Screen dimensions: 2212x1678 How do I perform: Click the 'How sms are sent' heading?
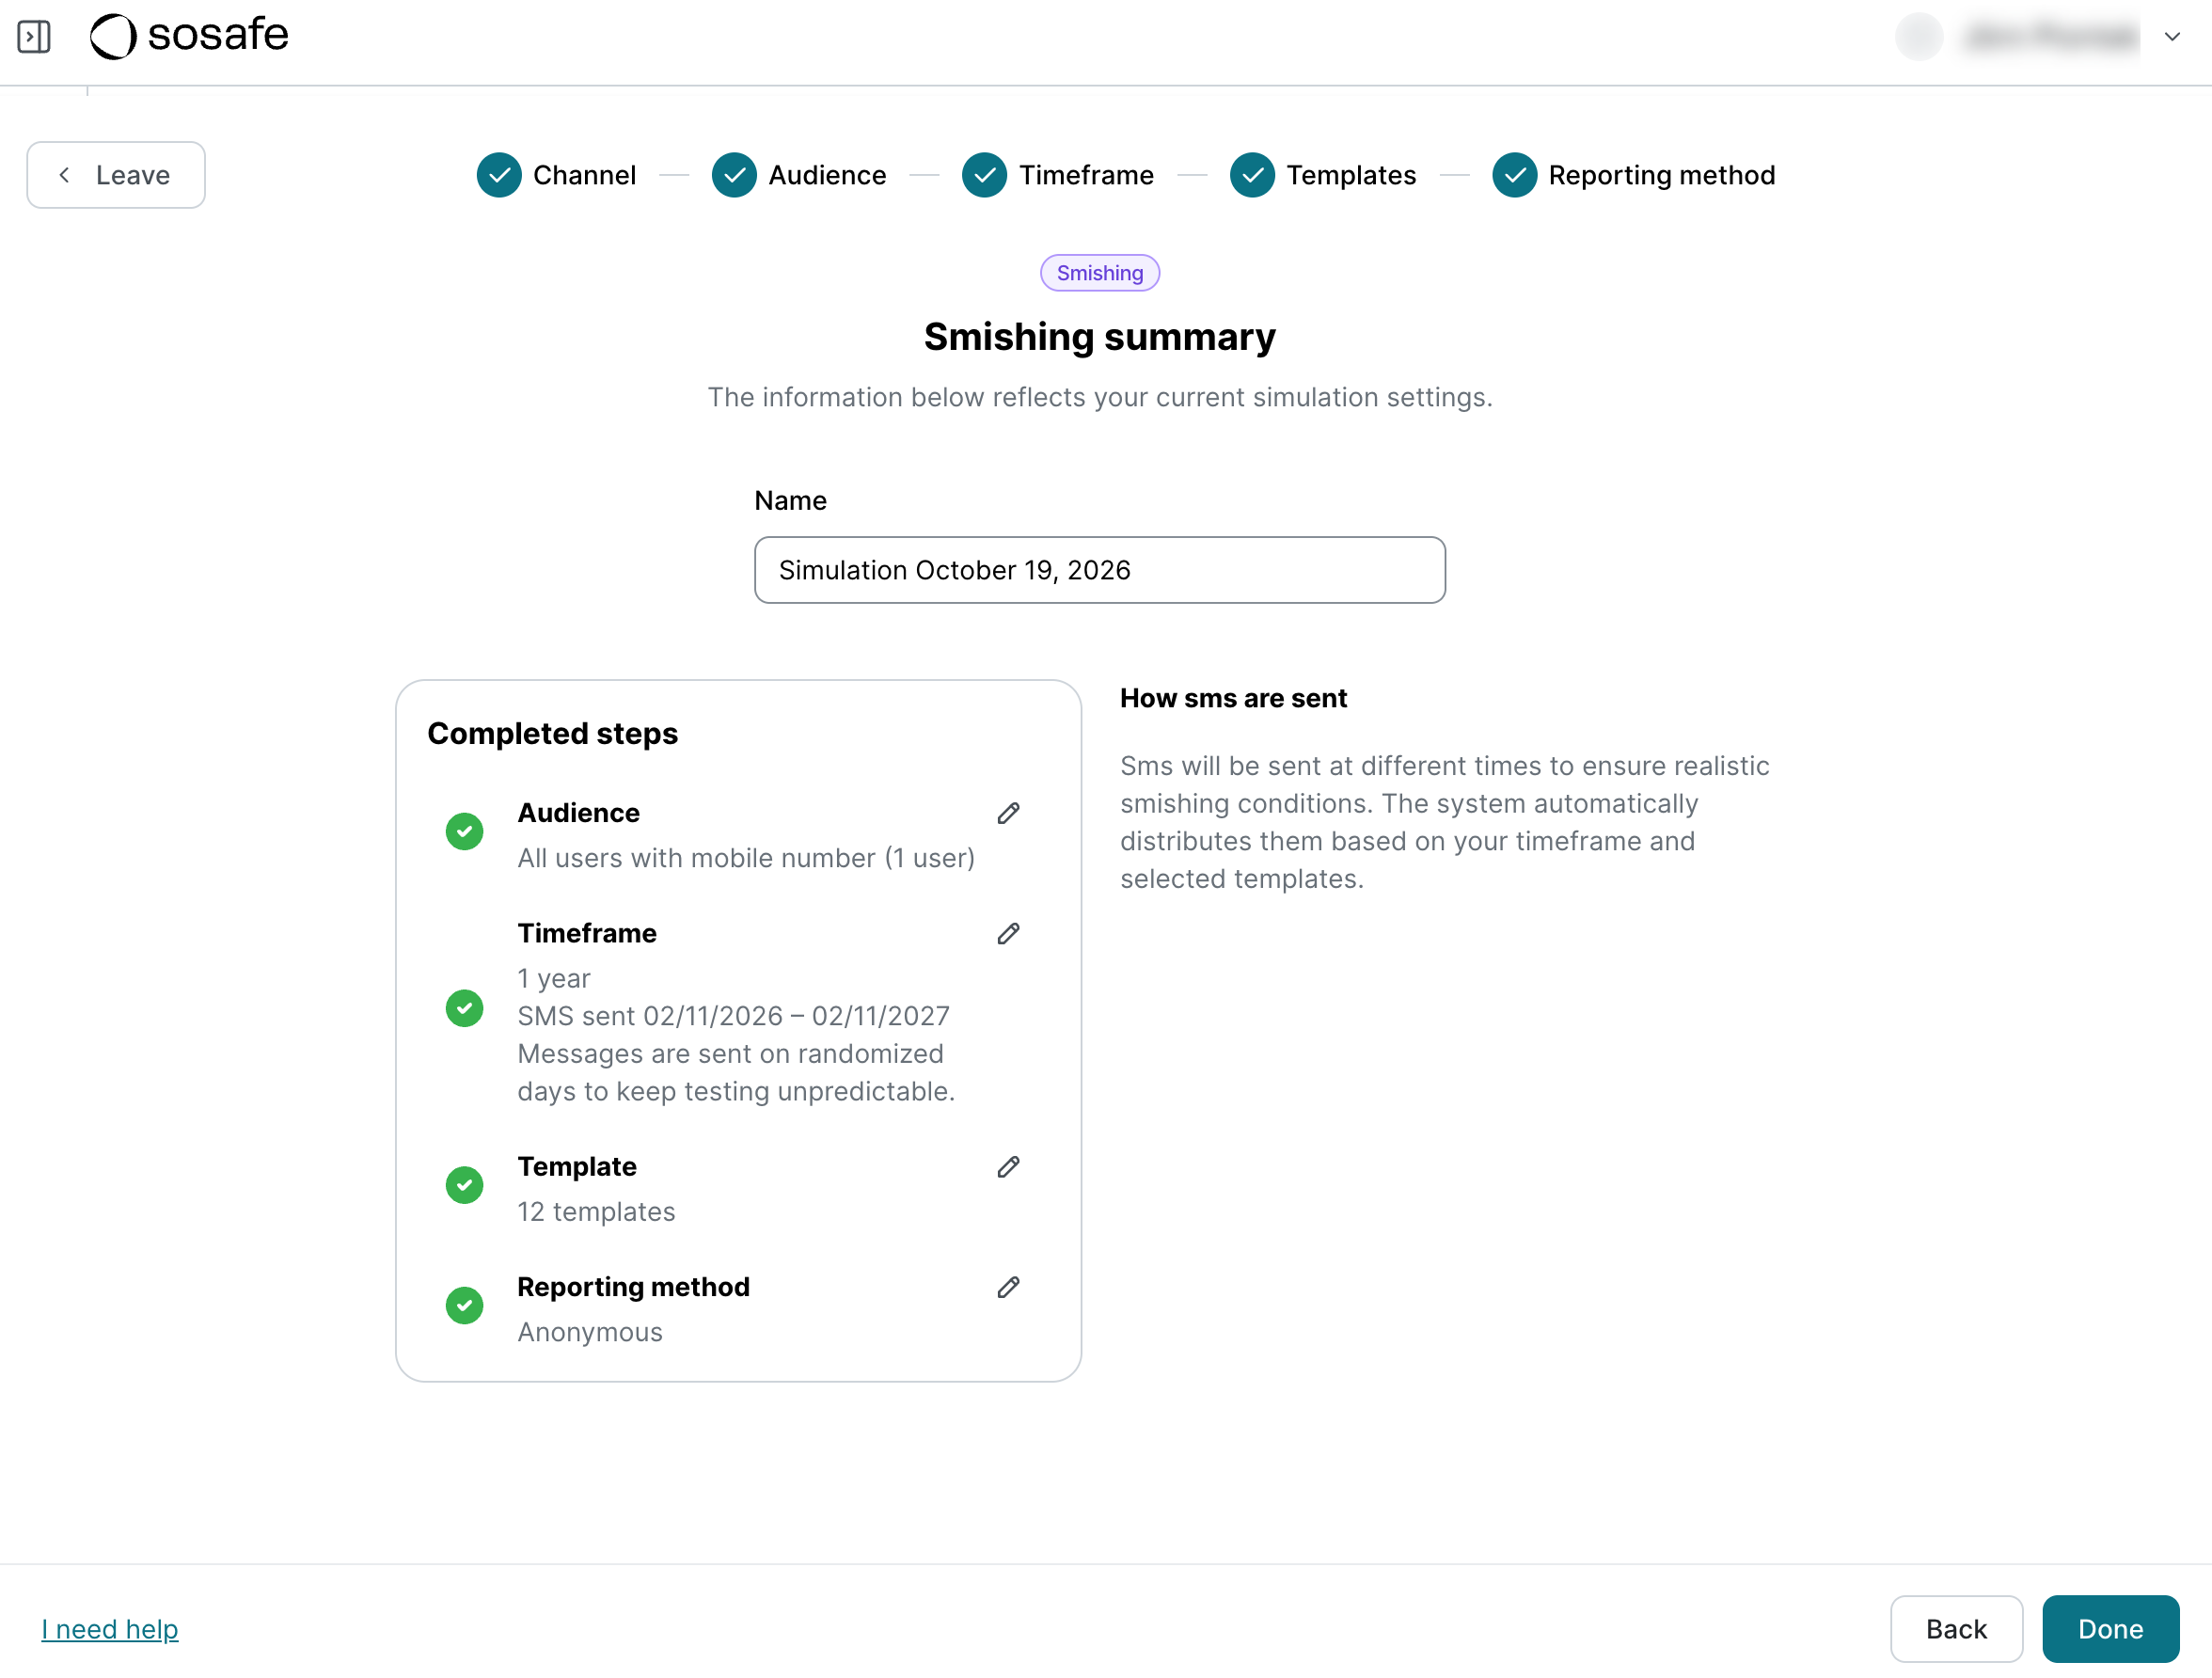click(1233, 698)
